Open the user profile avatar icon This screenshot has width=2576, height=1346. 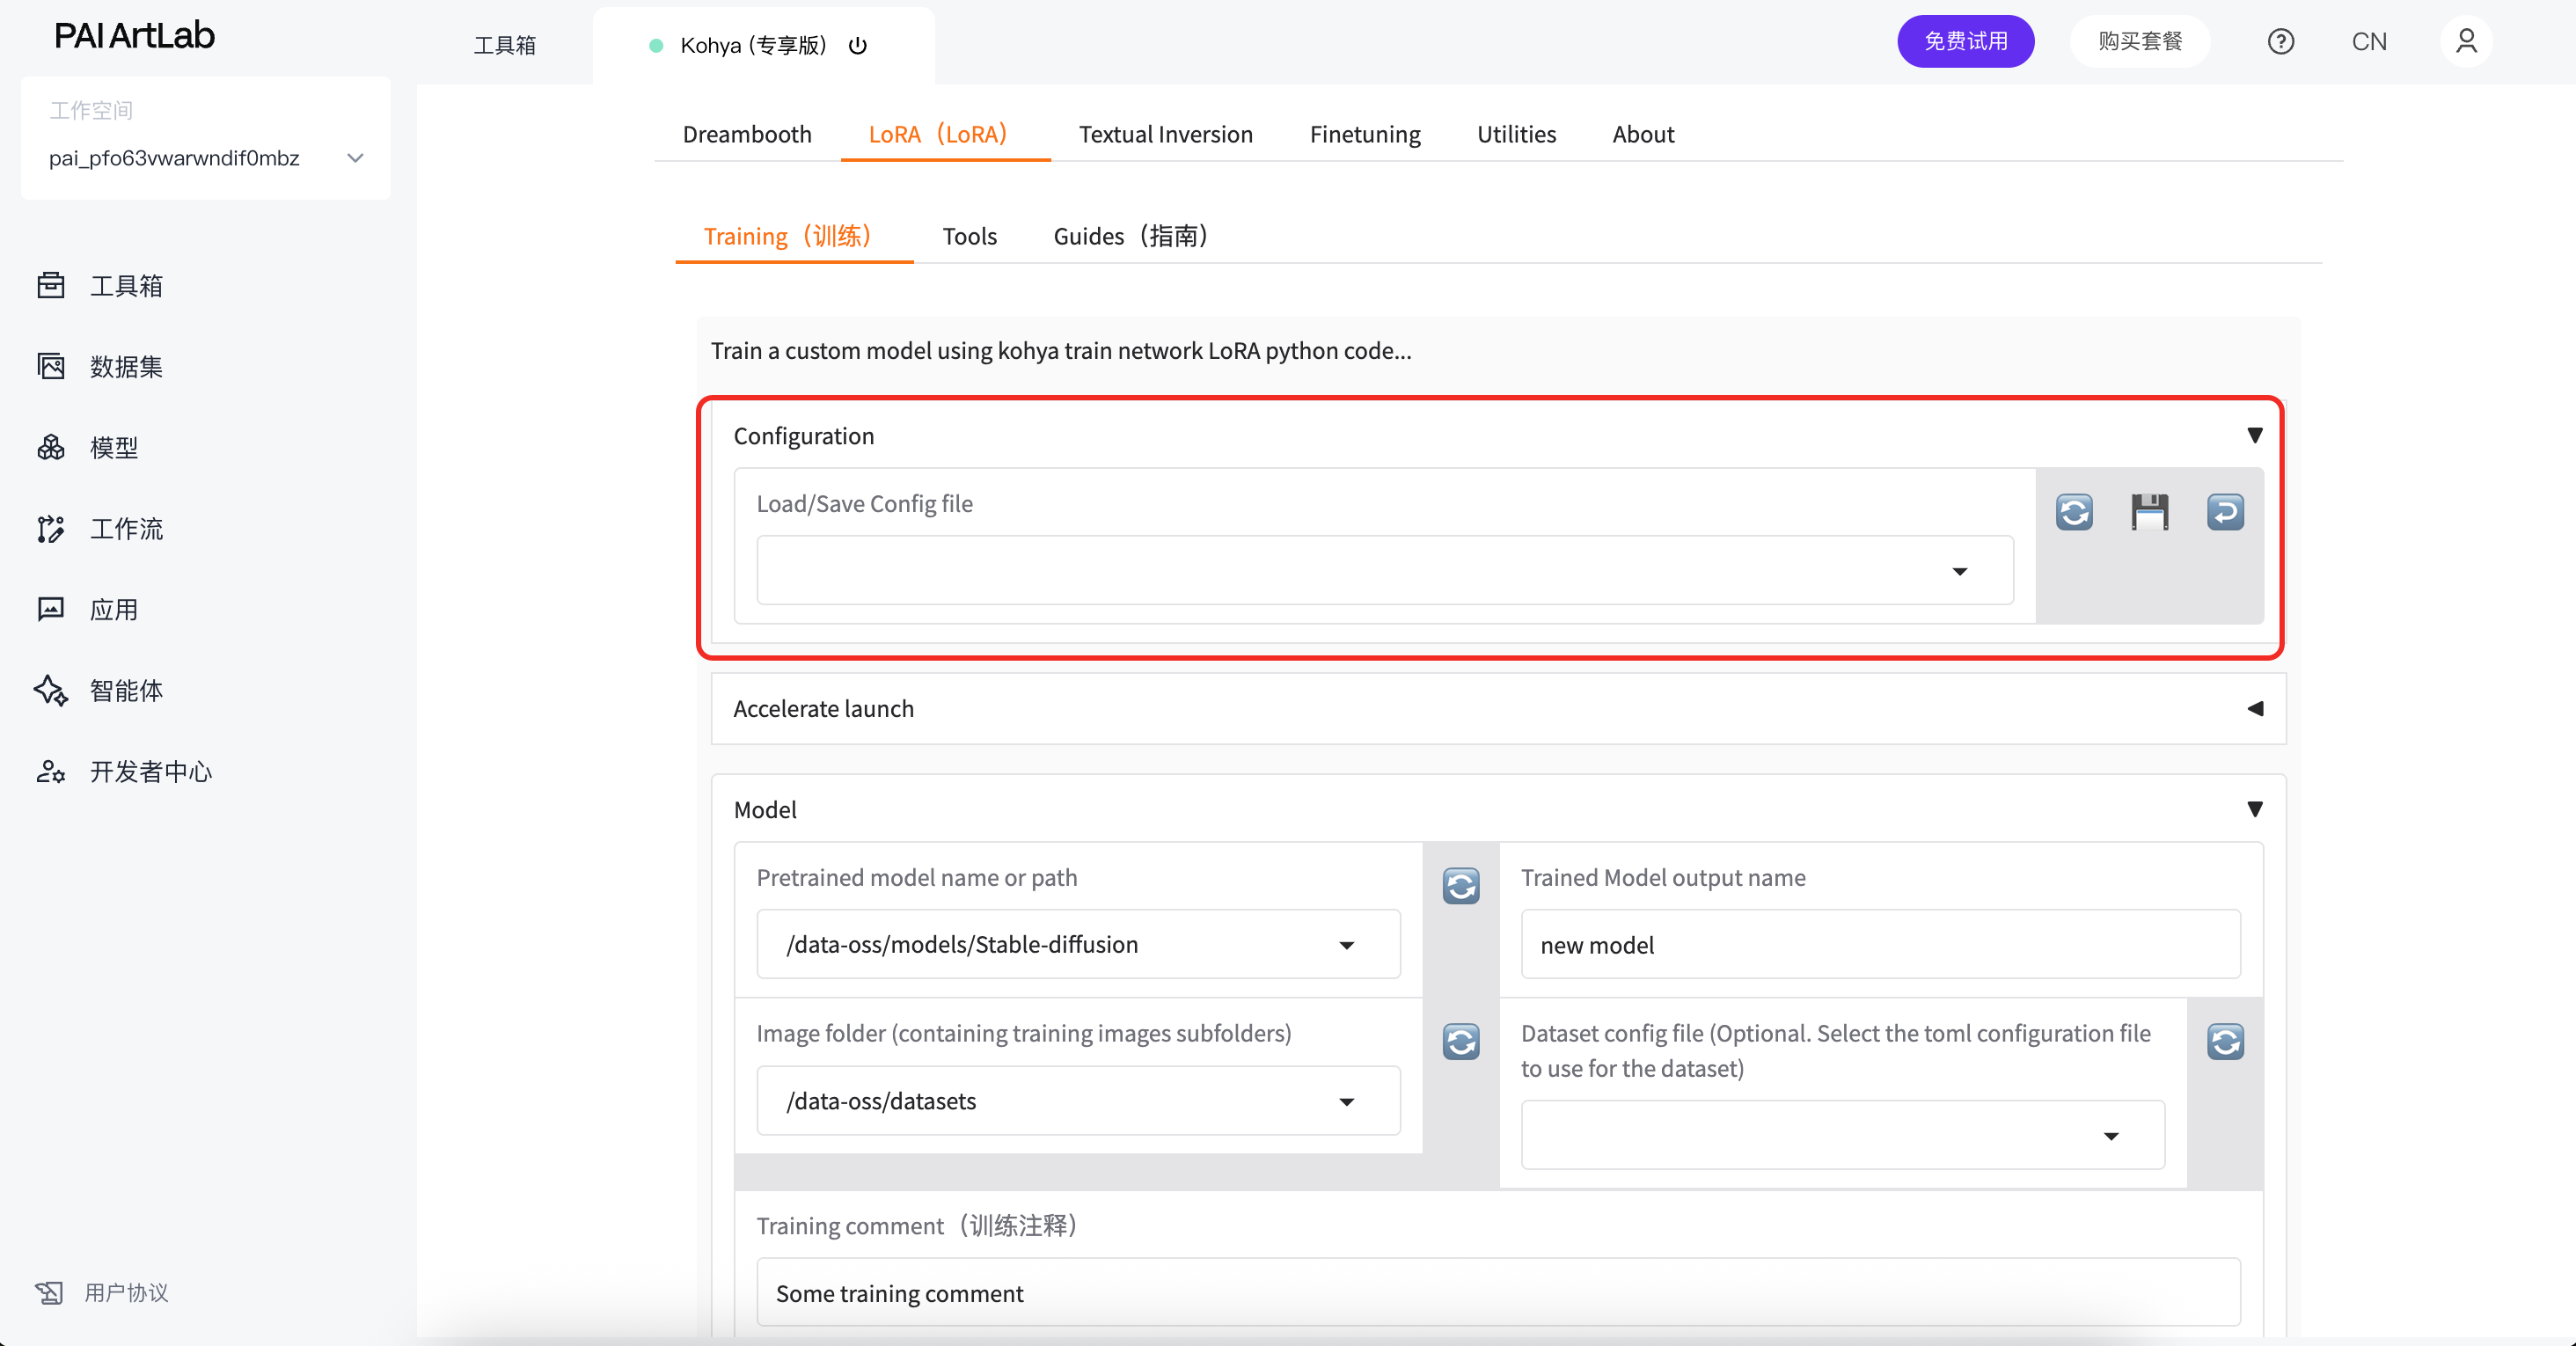(2466, 42)
